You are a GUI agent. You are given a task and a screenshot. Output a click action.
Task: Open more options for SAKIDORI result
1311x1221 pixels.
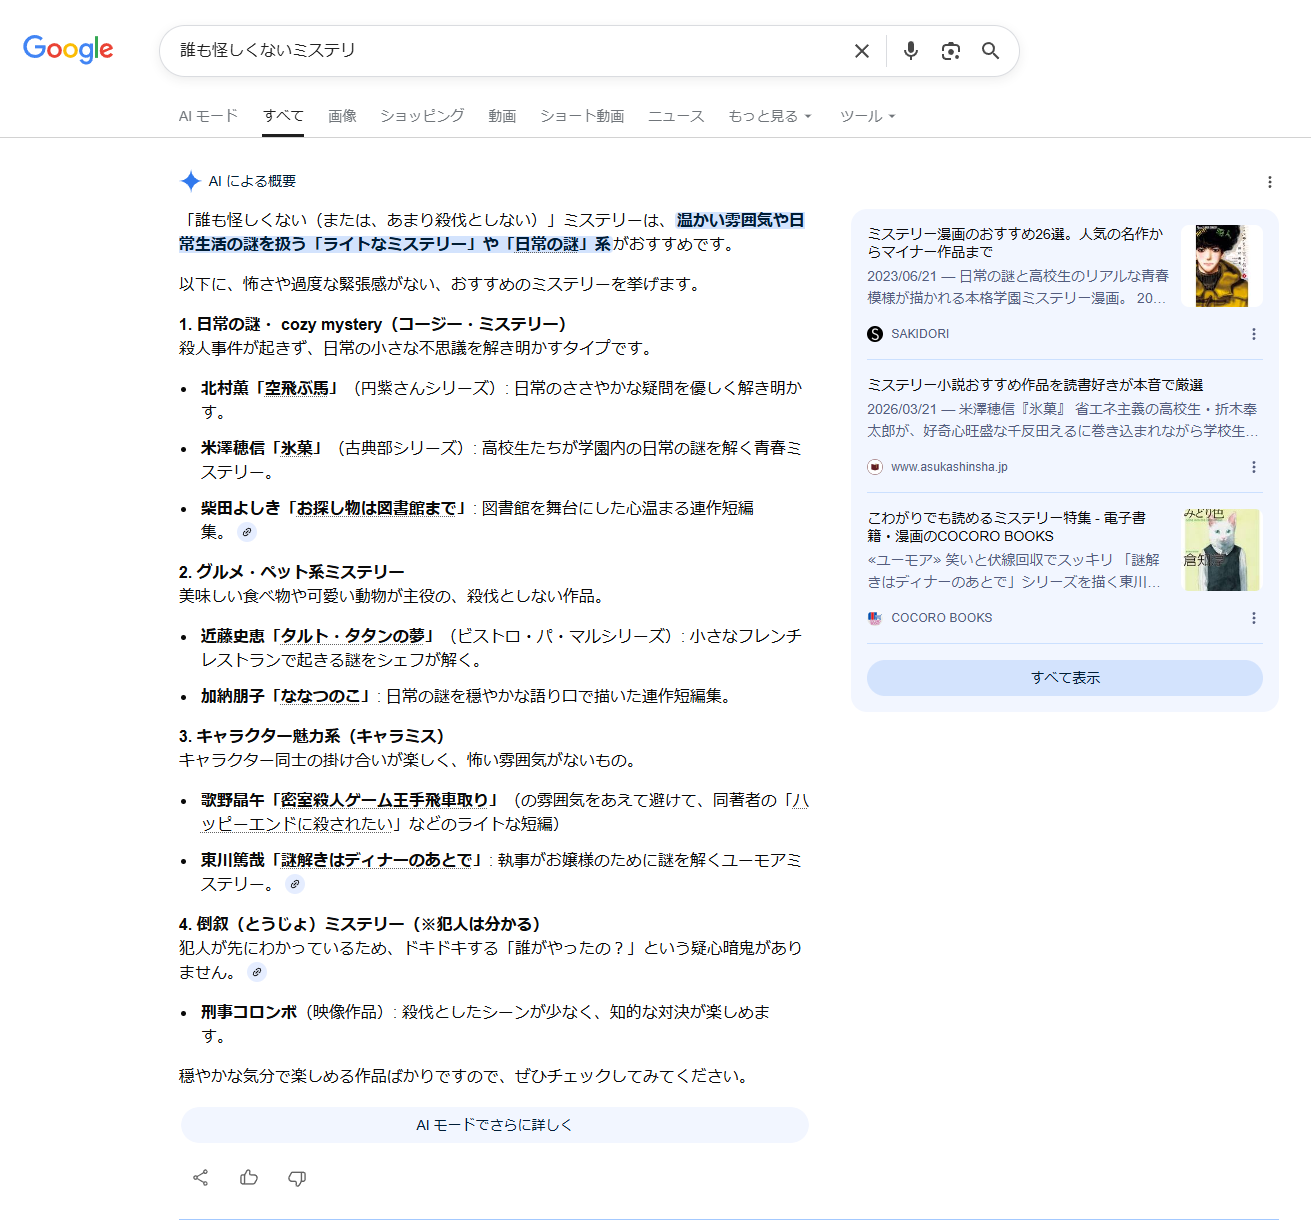pyautogui.click(x=1253, y=334)
